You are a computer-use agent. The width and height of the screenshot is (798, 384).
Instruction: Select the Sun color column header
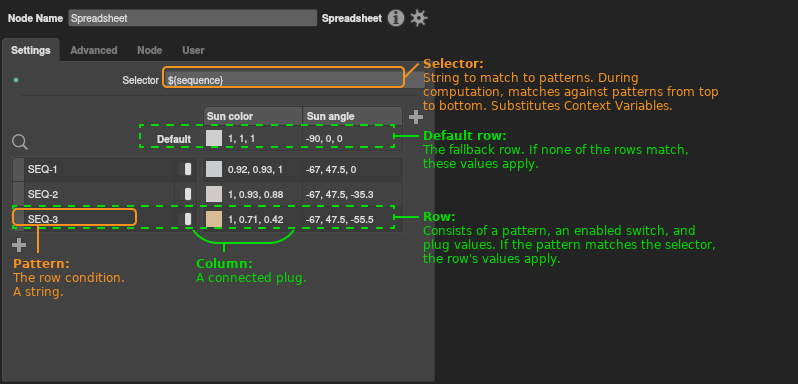tap(253, 116)
